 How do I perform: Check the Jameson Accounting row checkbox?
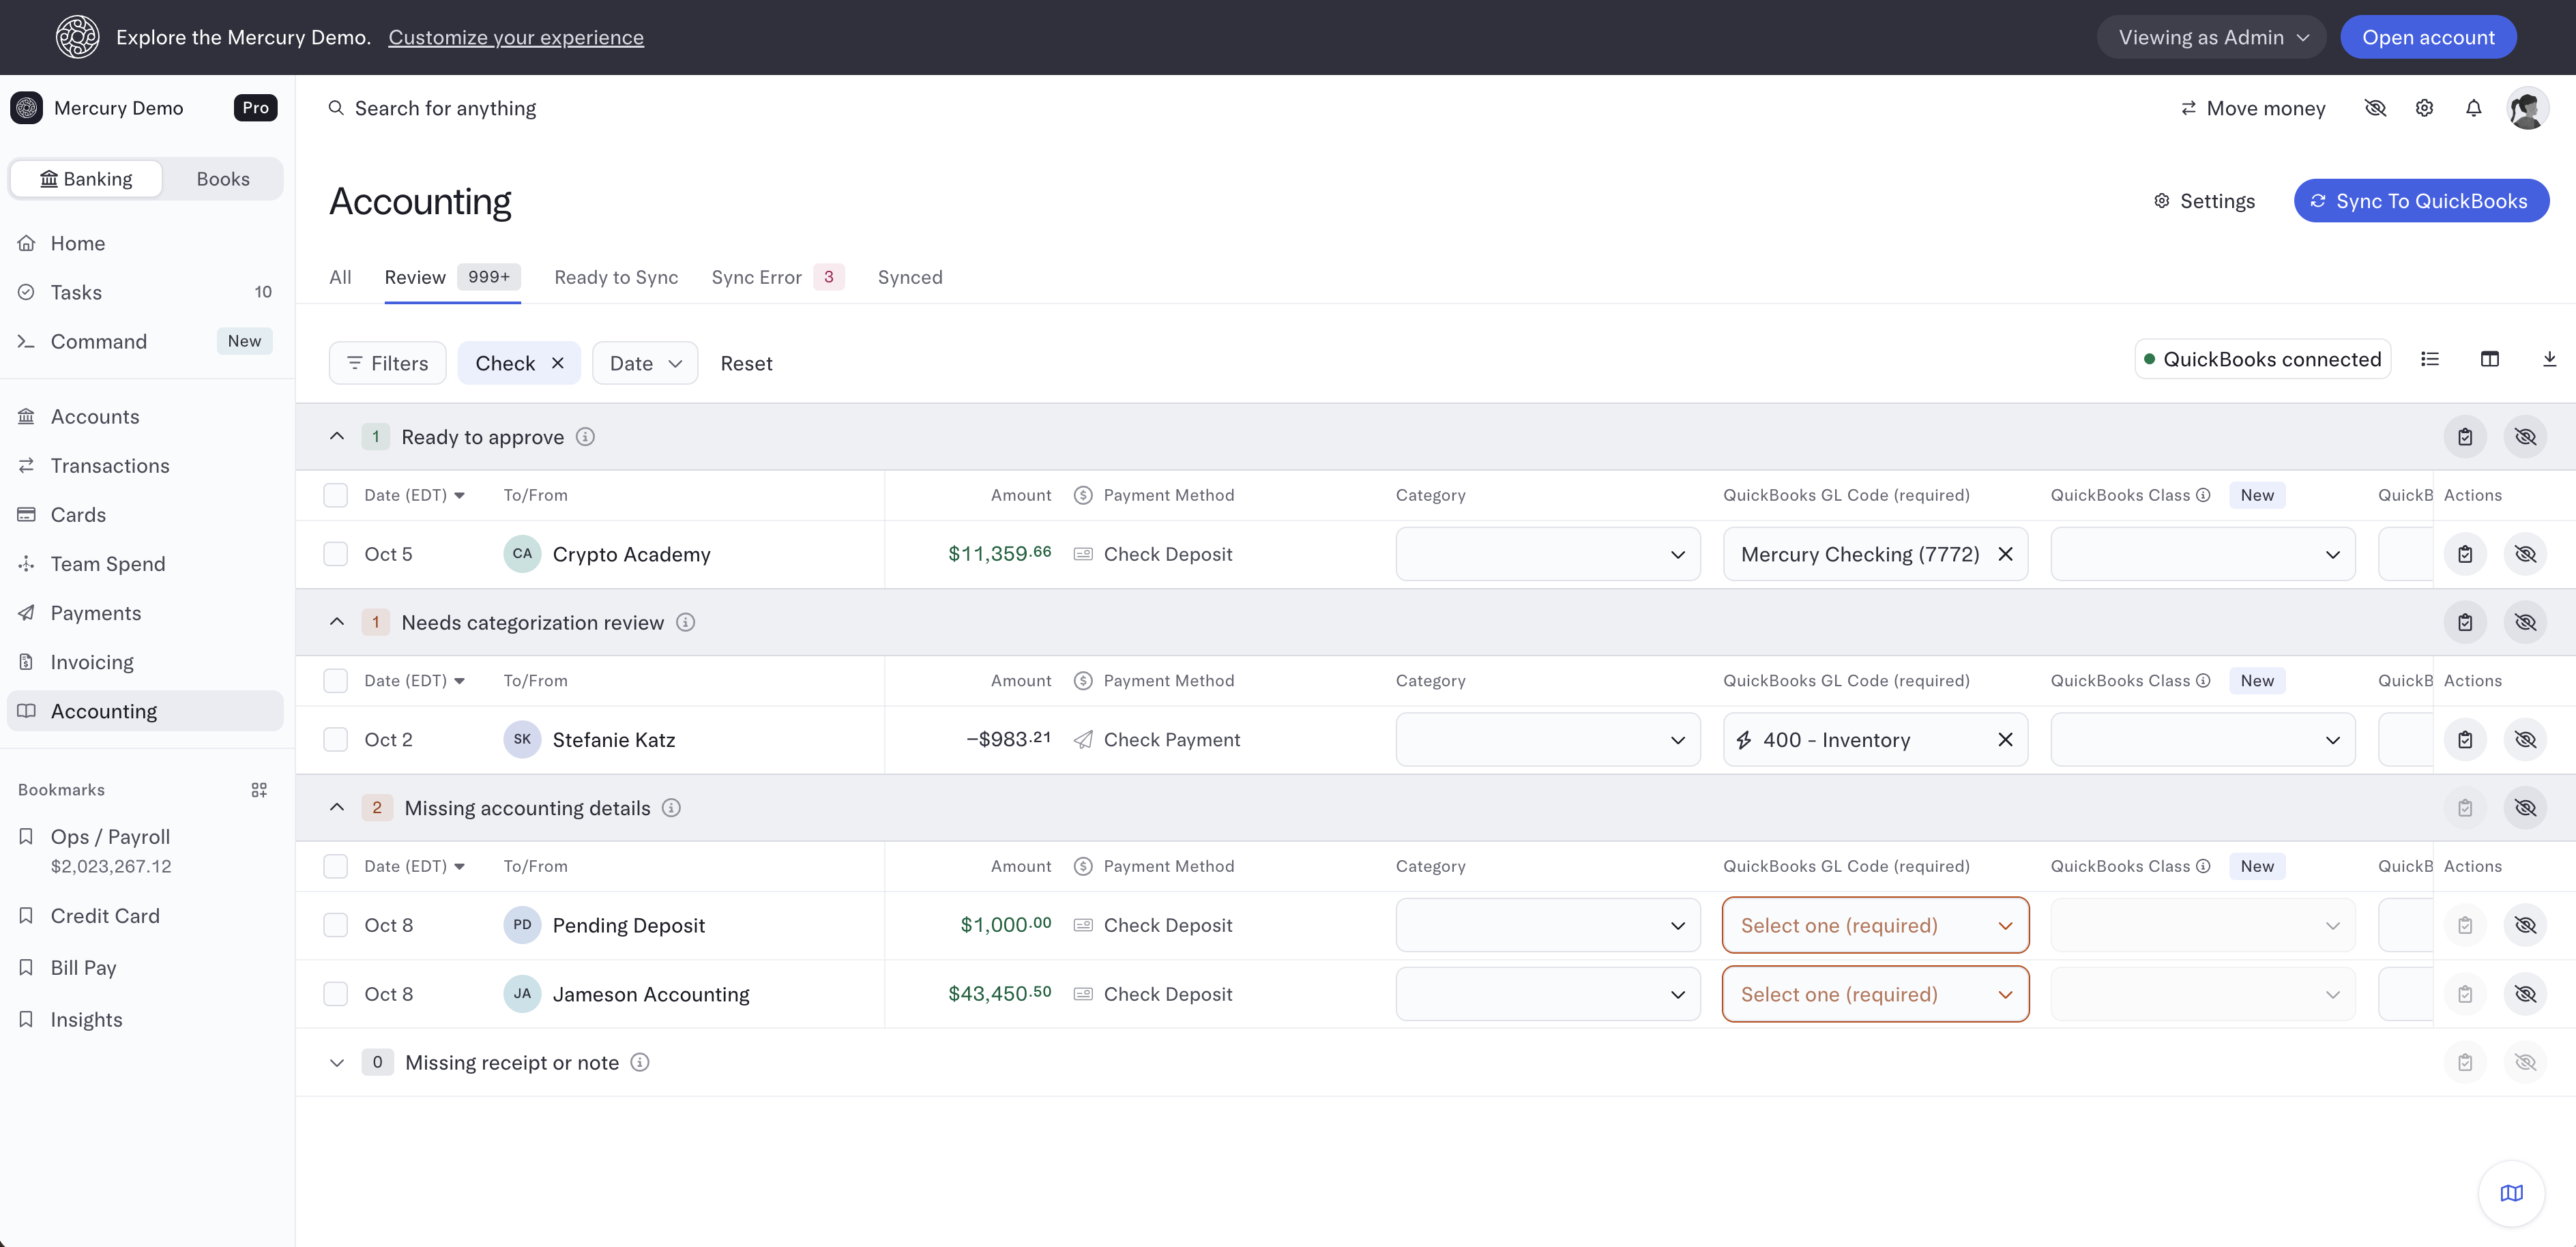(336, 994)
